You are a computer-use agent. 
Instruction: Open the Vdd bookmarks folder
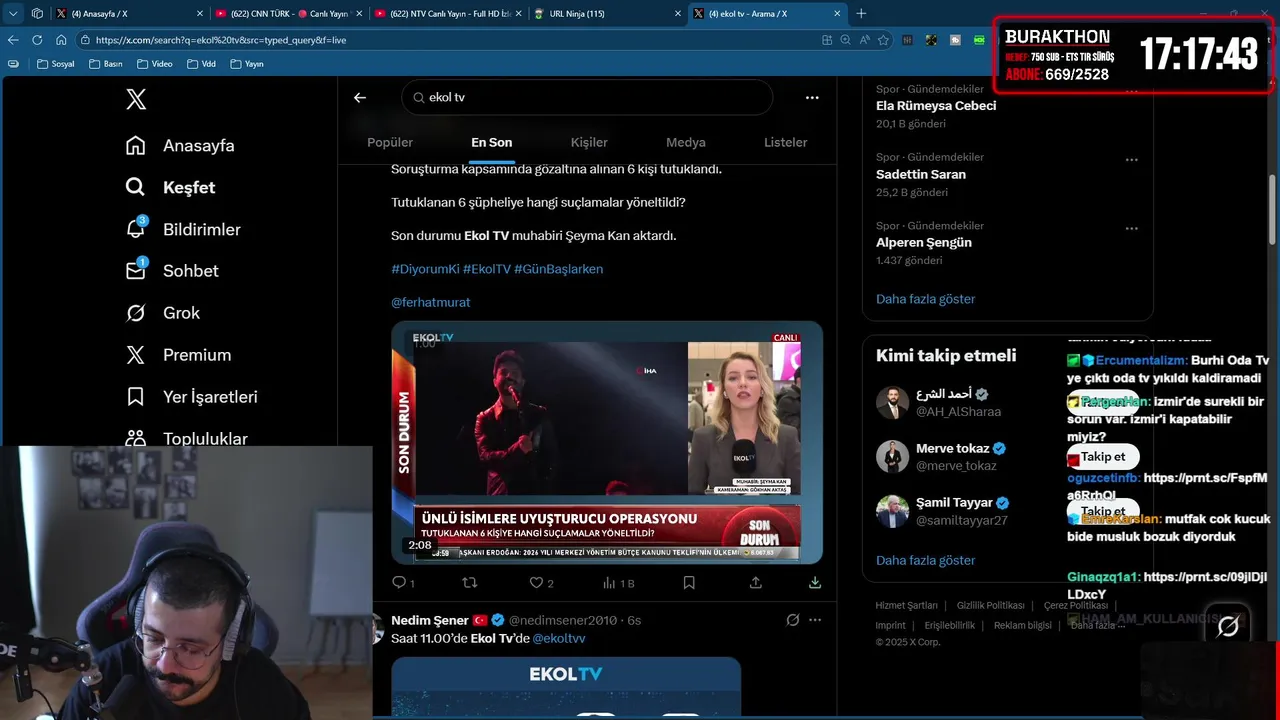point(200,63)
